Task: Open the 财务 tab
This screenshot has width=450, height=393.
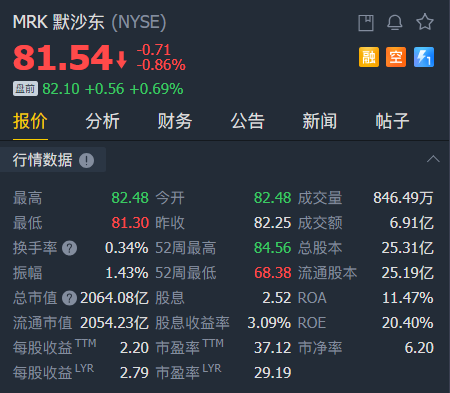Action: click(175, 121)
